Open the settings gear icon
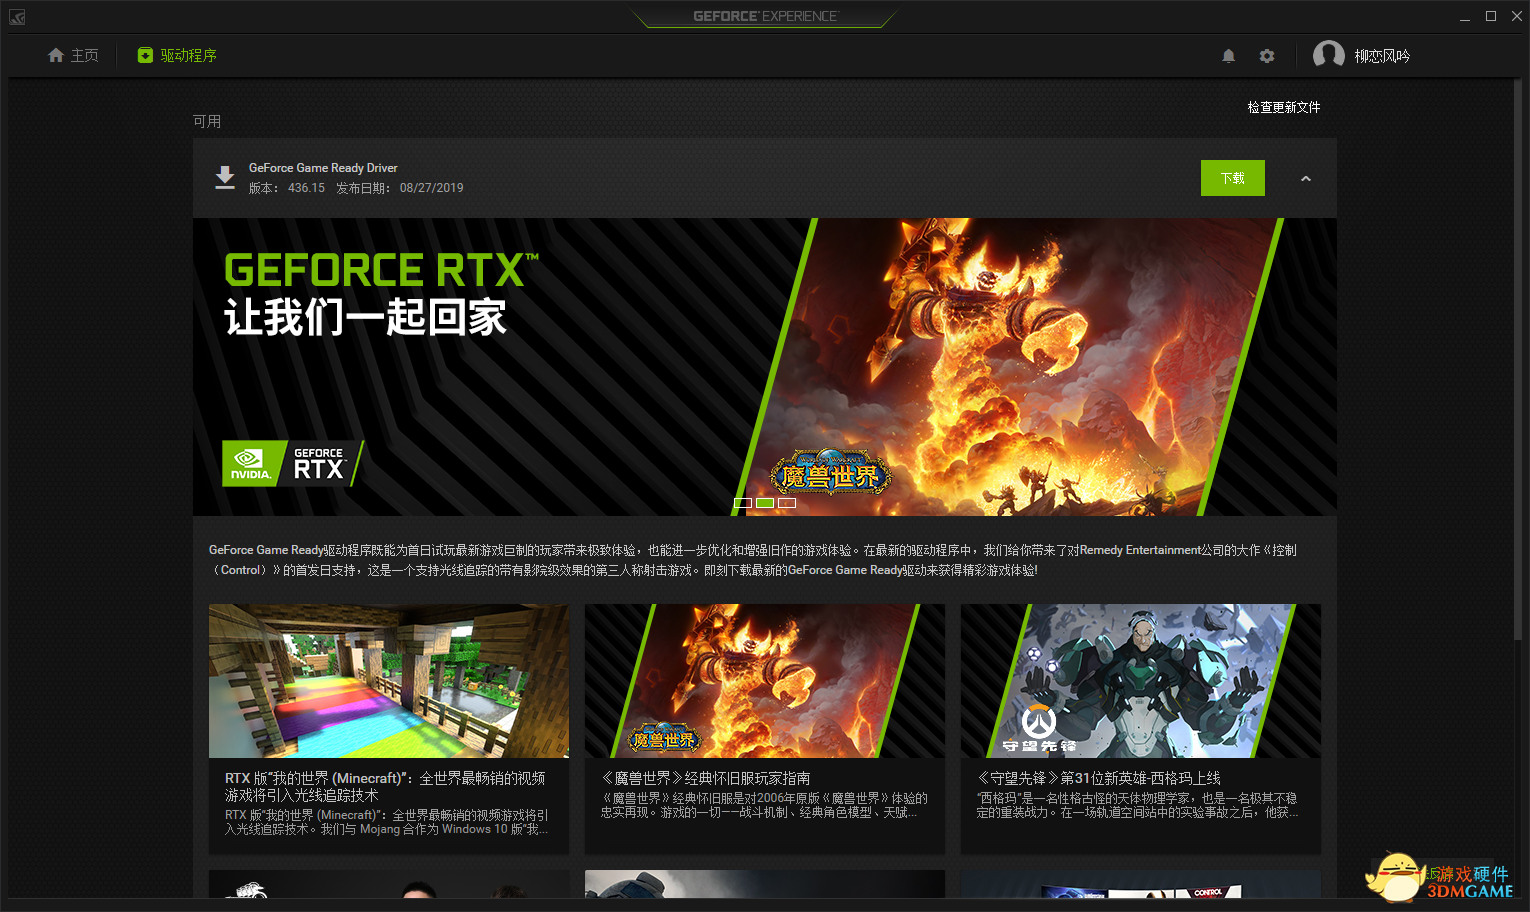The image size is (1530, 912). pyautogui.click(x=1267, y=56)
